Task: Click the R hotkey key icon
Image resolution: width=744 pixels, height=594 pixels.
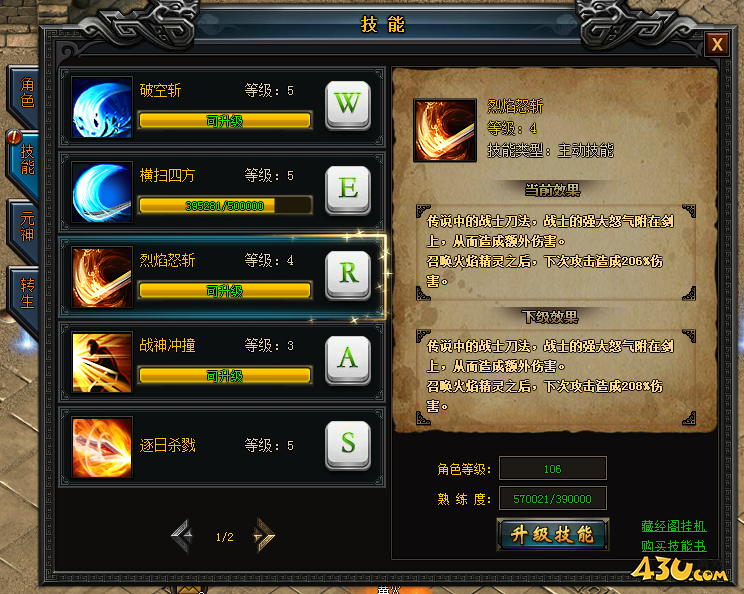Action: click(348, 275)
